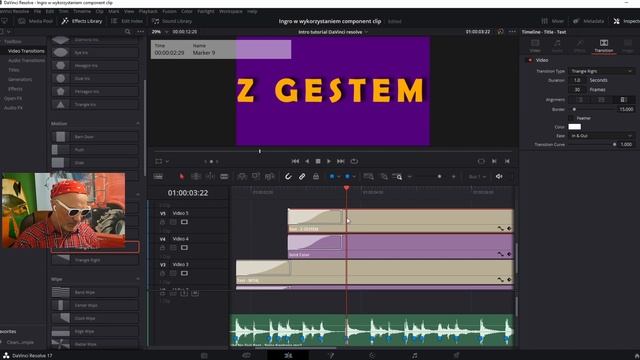
Task: Open the Playback menu
Action: tap(148, 11)
